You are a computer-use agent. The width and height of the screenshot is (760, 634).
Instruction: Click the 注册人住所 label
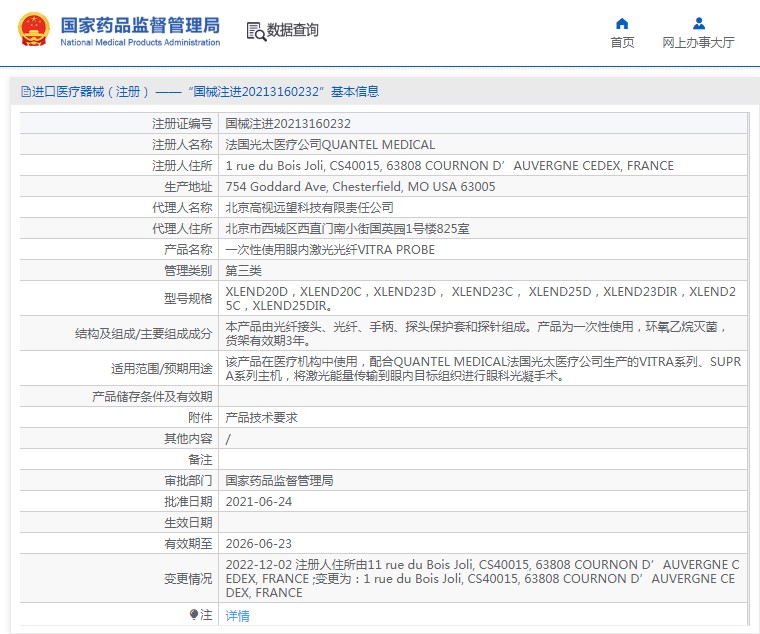coord(182,165)
